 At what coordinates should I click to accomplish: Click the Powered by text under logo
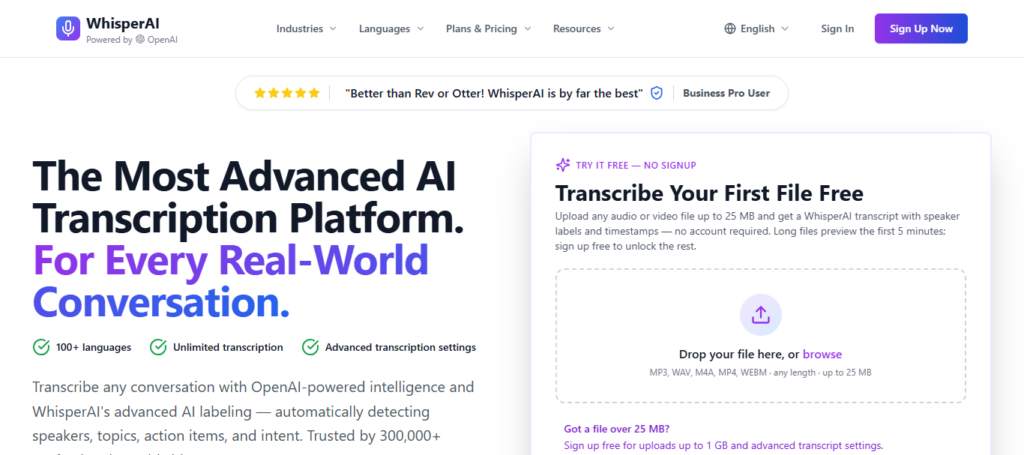click(109, 39)
